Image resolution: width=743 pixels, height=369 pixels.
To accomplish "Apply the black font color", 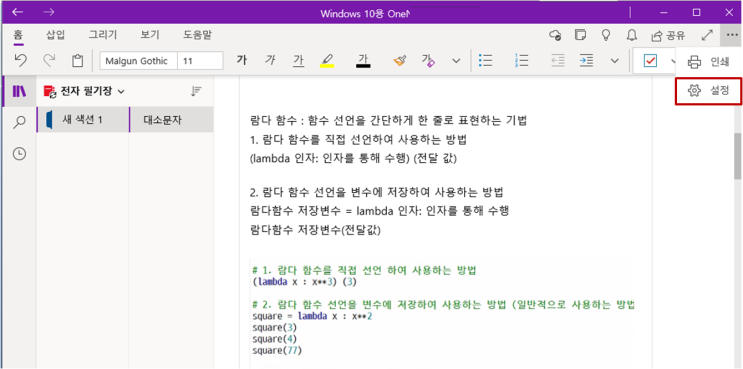I will click(x=363, y=61).
